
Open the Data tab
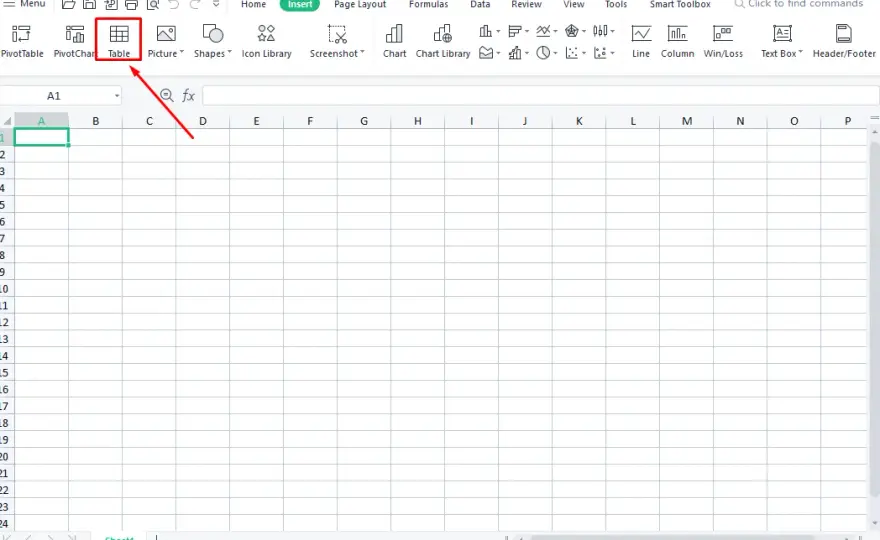(480, 4)
